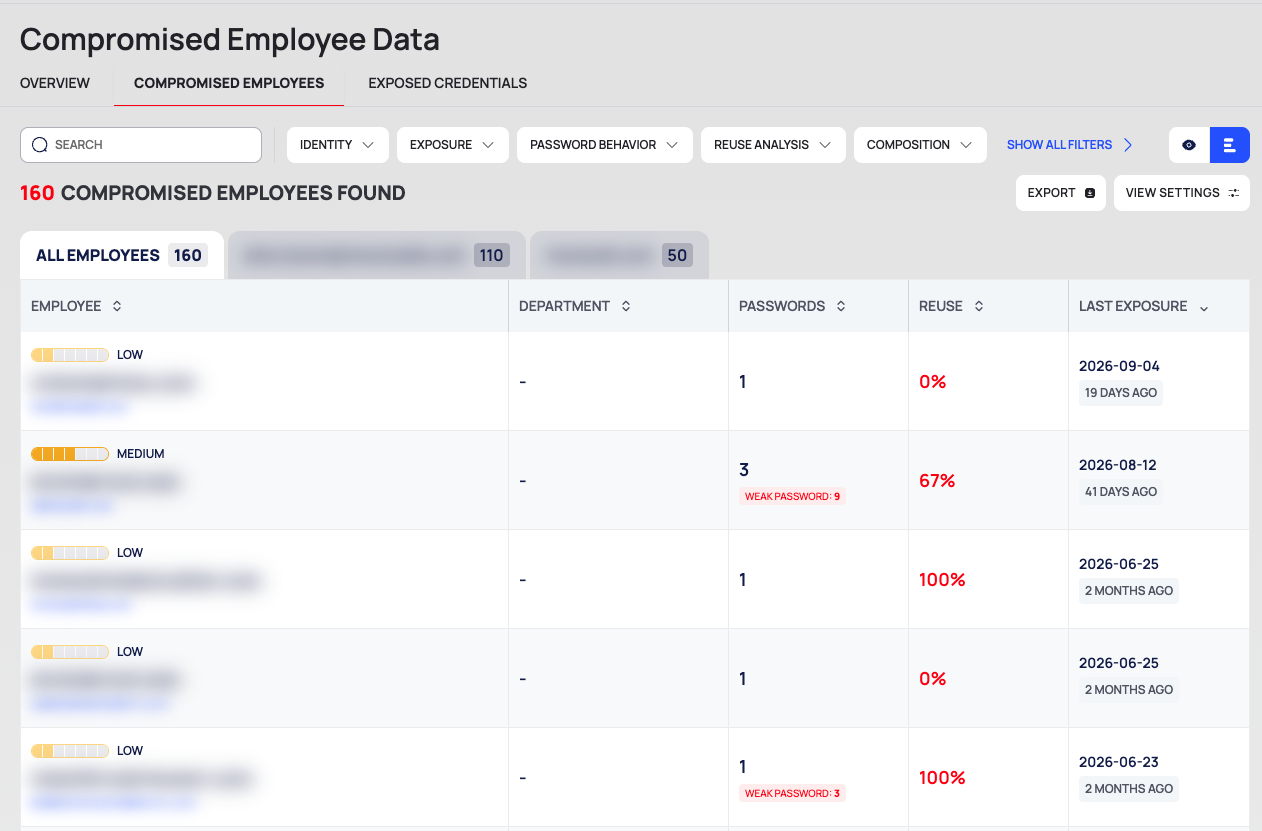The image size is (1262, 831).
Task: Click the 0% reuse value in 2026-09-04 row
Action: (x=933, y=382)
